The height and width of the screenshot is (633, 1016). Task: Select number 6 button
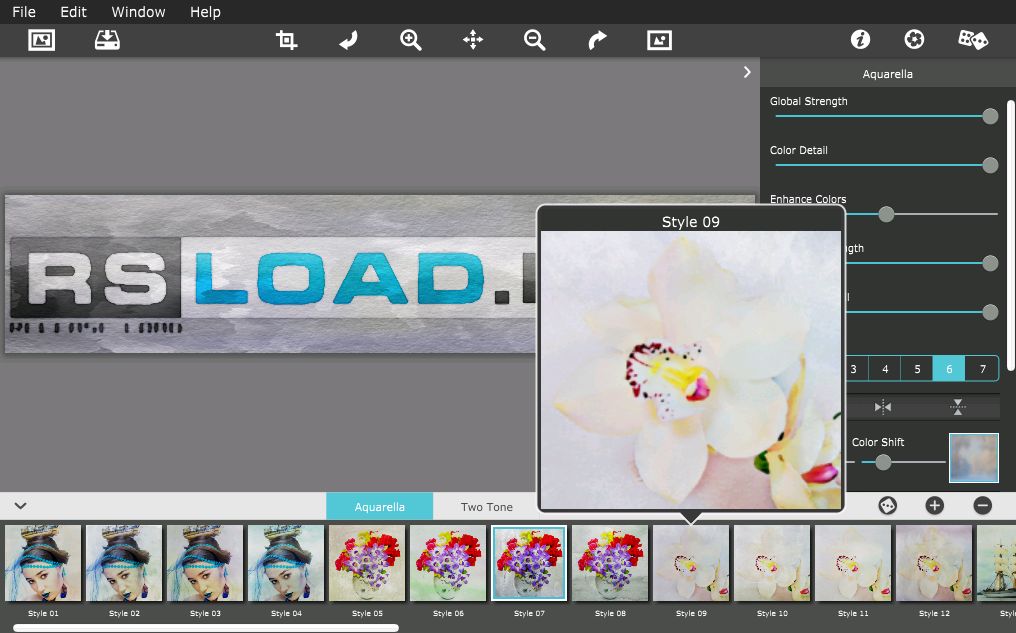point(949,369)
